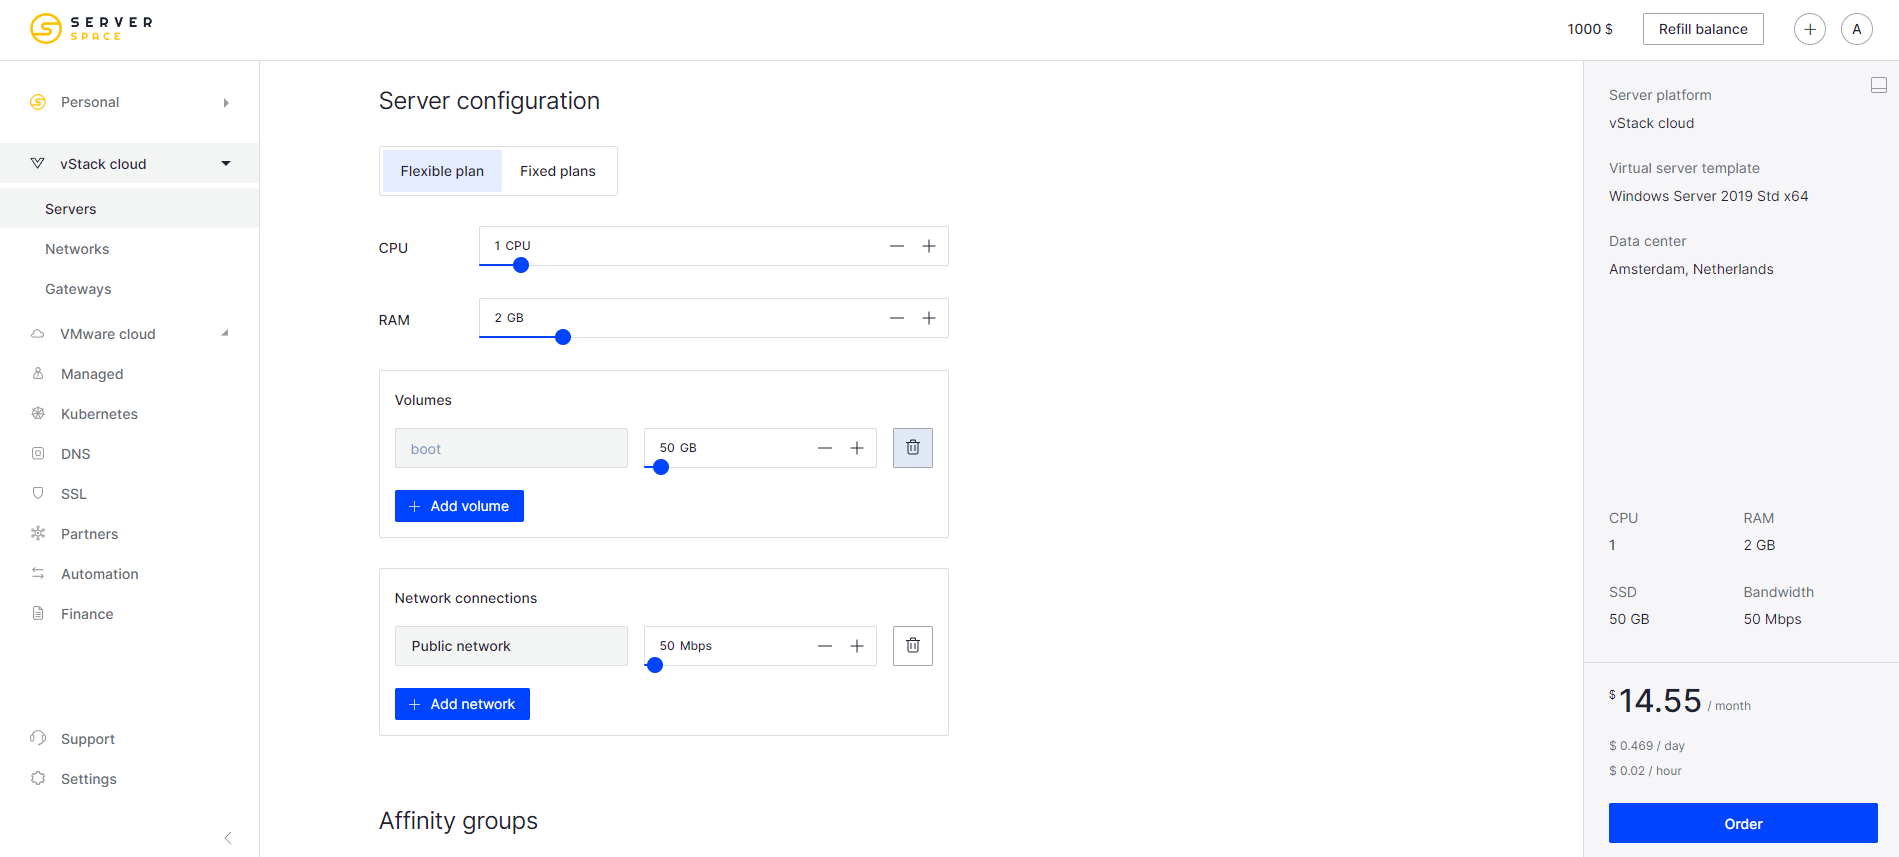
Task: Collapse the sidebar with the chevron icon
Action: [x=228, y=838]
